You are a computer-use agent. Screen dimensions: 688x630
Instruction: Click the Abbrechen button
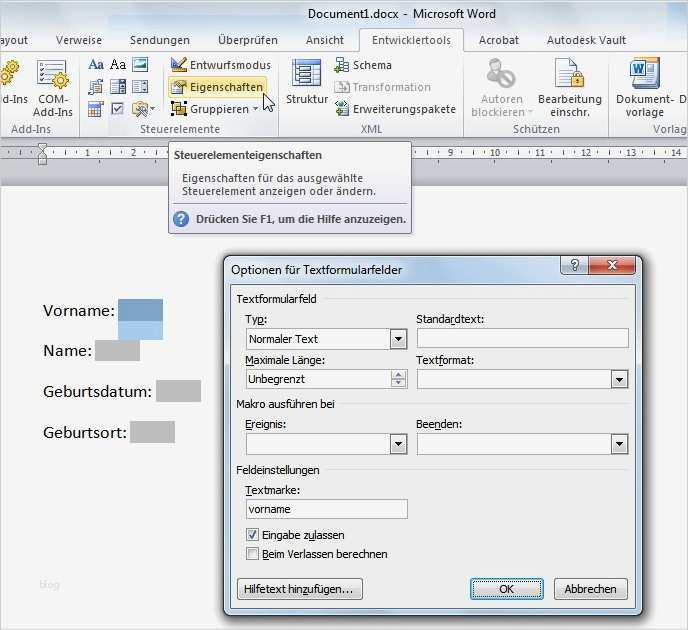(591, 589)
